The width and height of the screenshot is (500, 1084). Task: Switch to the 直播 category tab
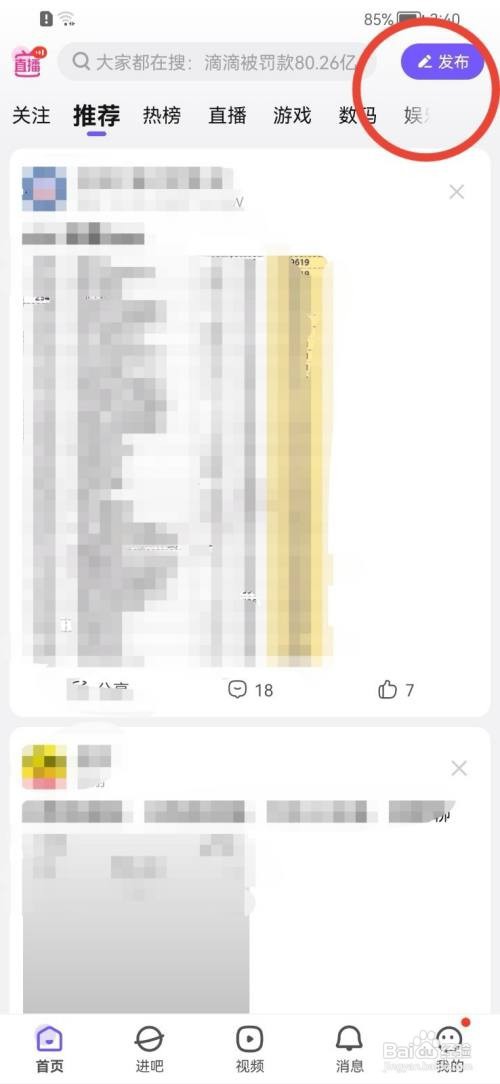[227, 115]
